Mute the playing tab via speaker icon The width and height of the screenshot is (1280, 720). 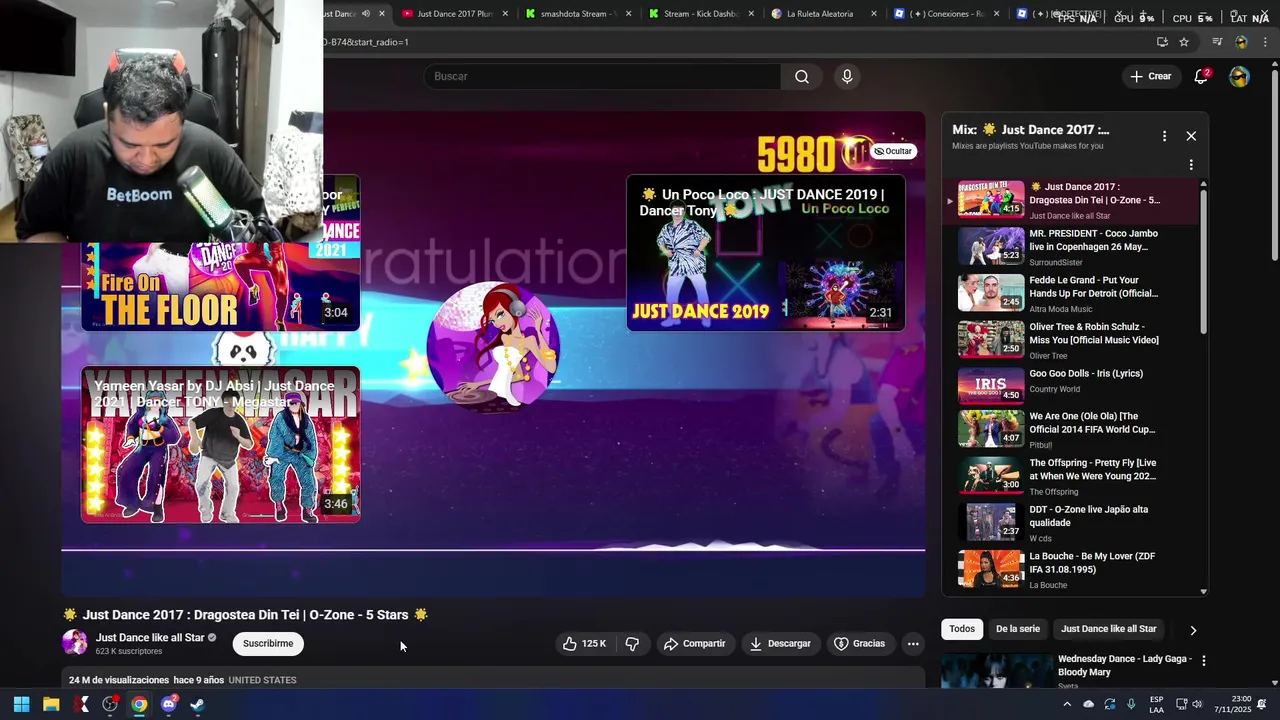[x=365, y=14]
